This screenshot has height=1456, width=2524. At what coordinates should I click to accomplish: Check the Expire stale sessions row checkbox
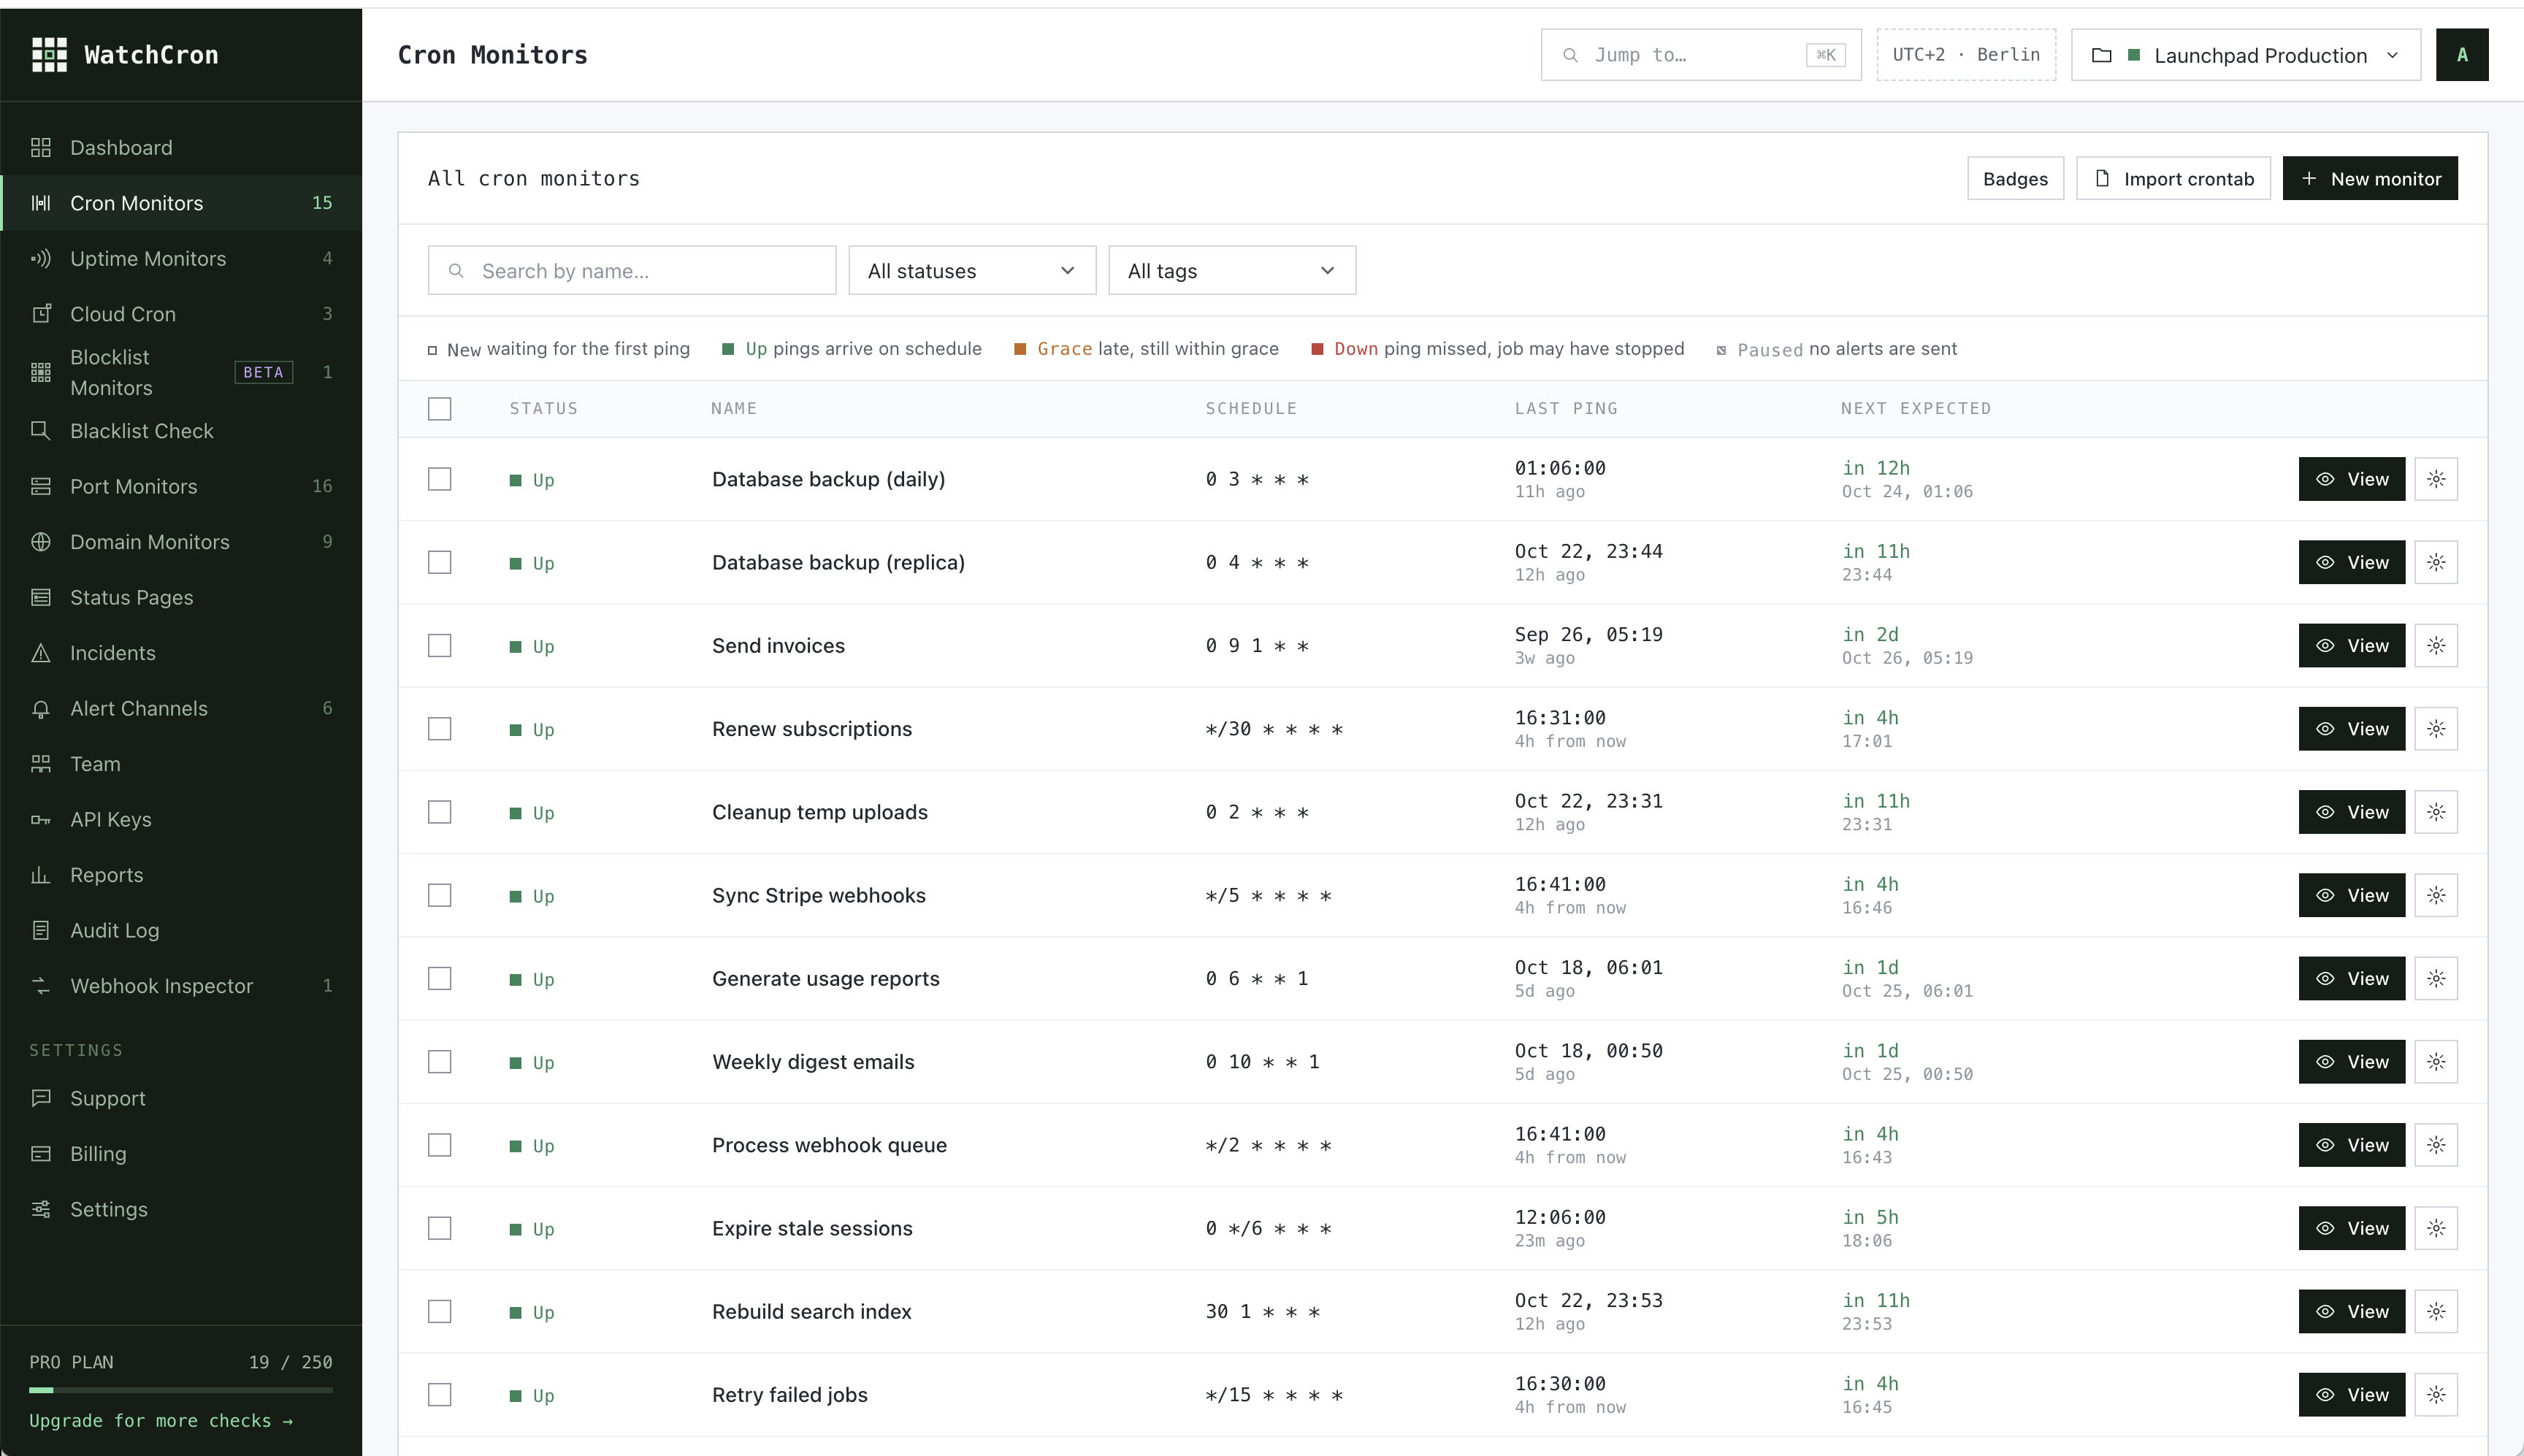pyautogui.click(x=439, y=1228)
